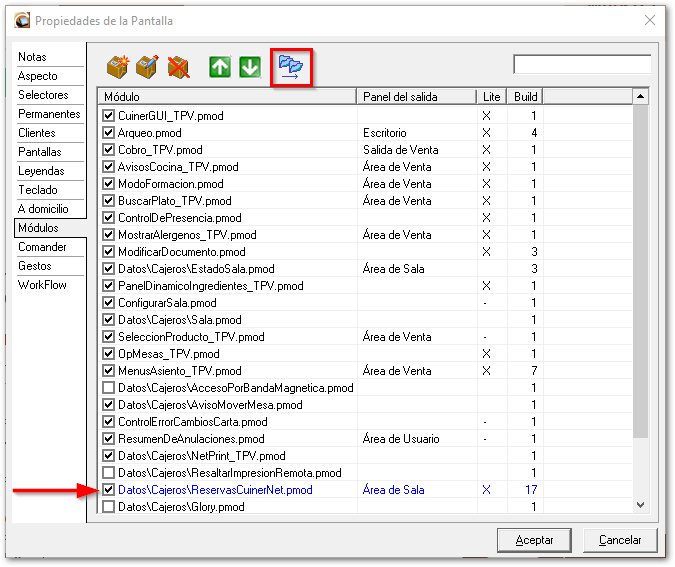Click the edit module package icon
Viewport: 675px width, 567px height.
tap(147, 67)
